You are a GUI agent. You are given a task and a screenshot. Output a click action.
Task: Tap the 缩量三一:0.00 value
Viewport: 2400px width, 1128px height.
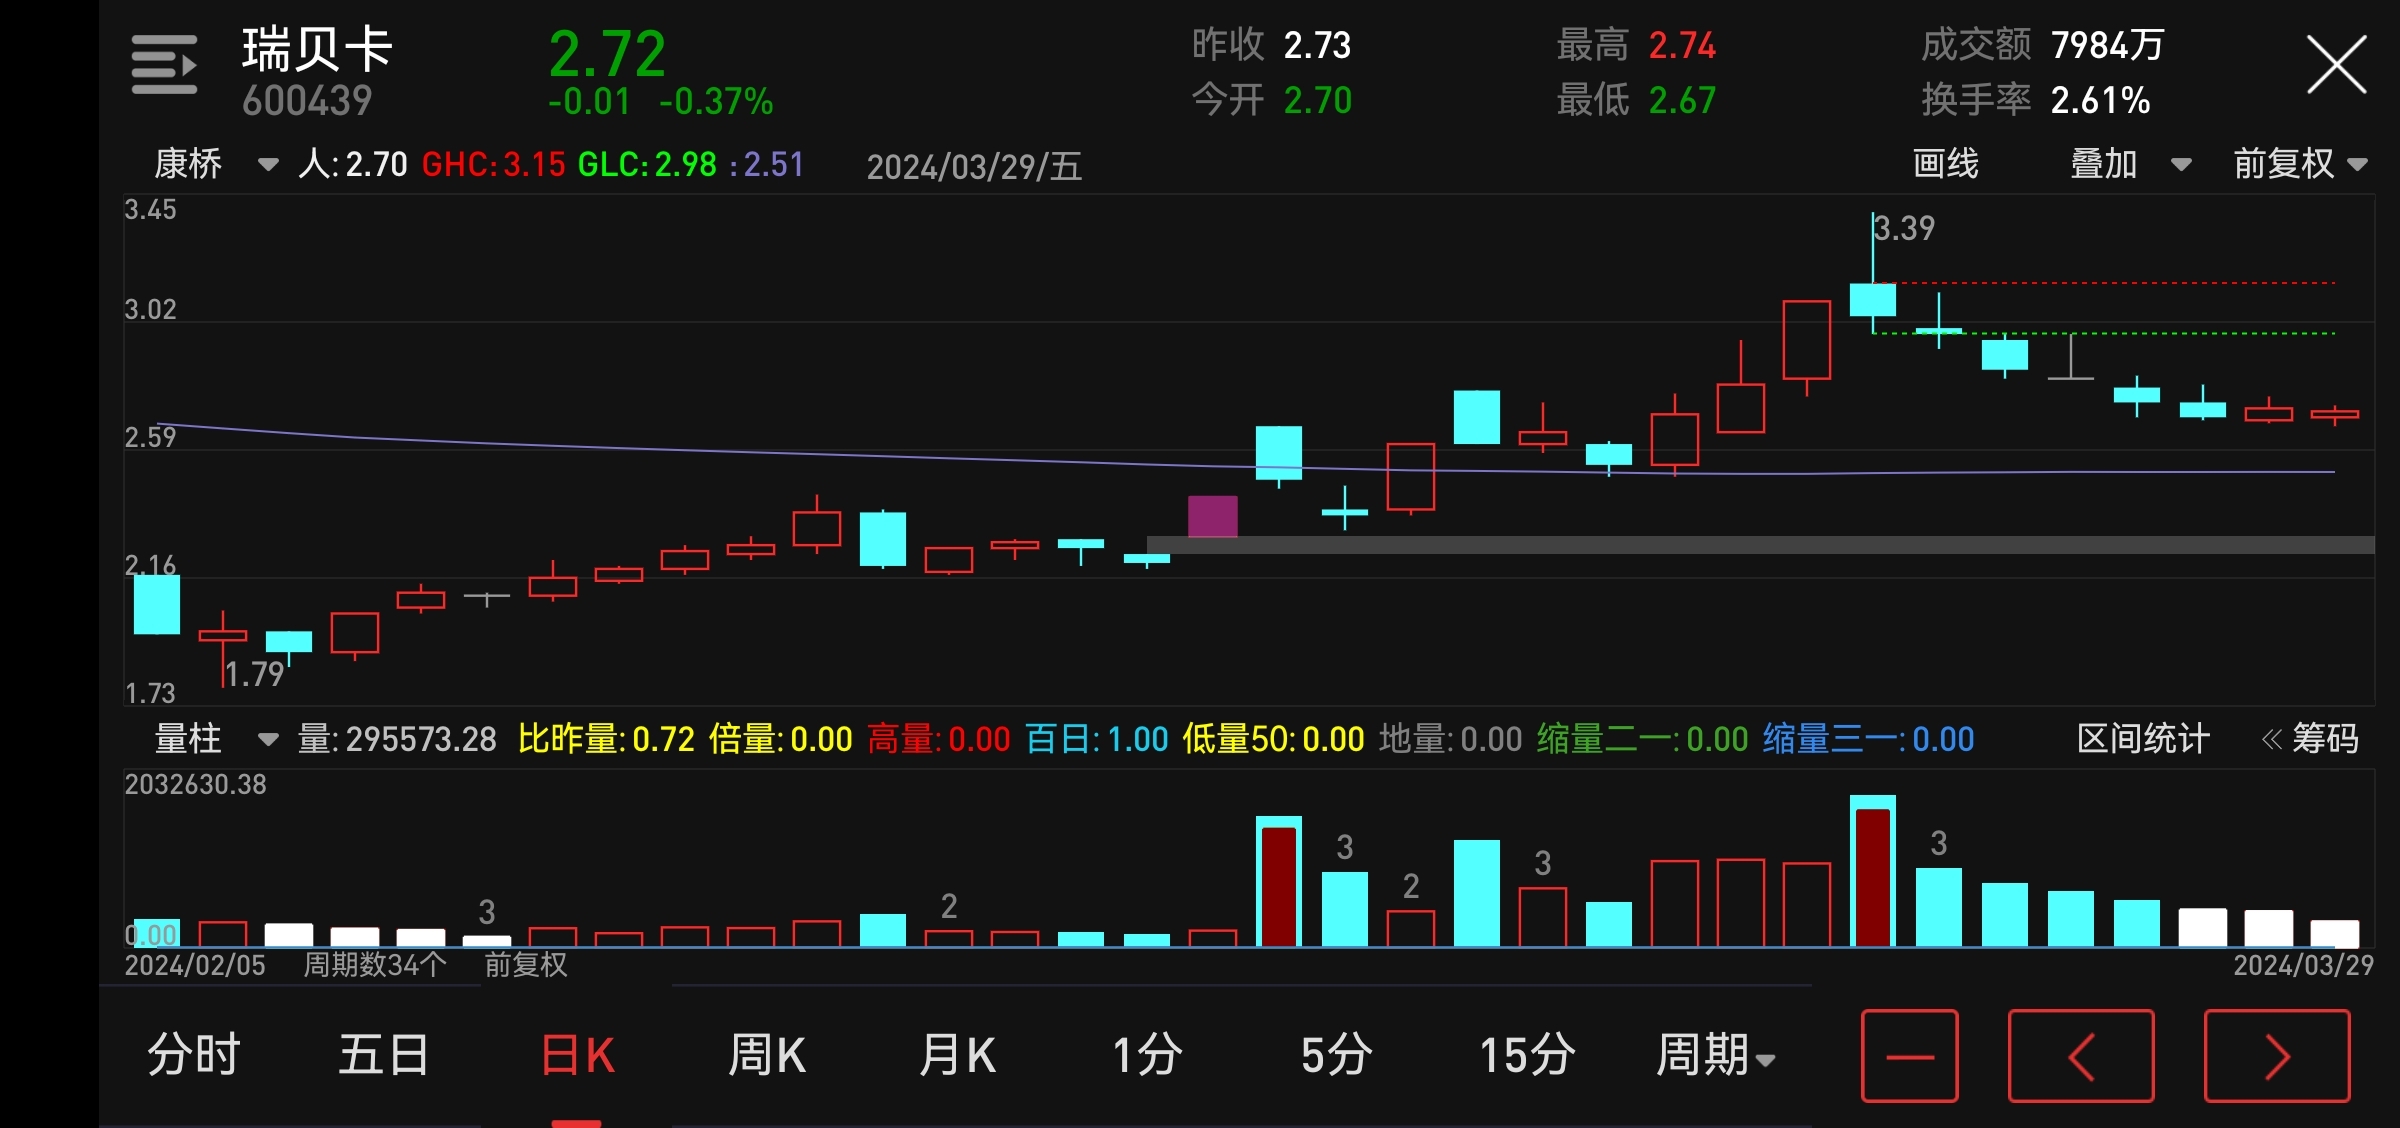pos(1868,739)
